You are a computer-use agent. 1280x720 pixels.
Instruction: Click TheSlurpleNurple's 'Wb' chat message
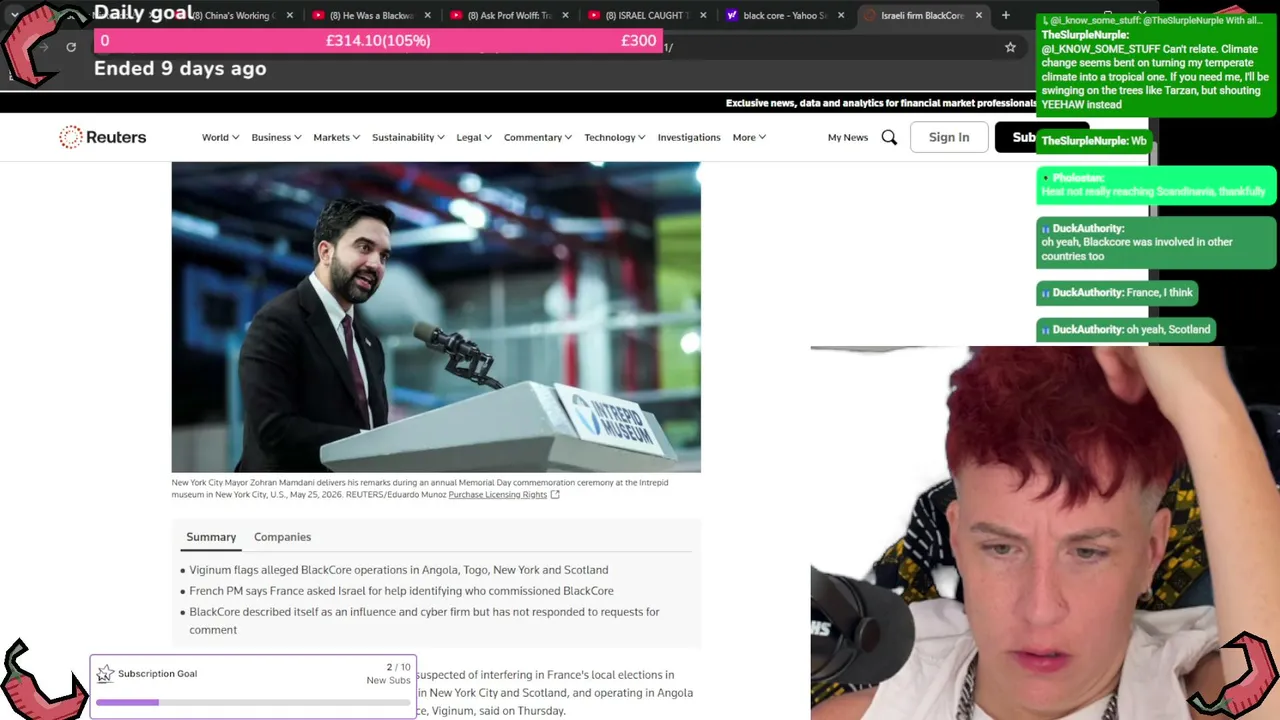coord(1094,141)
